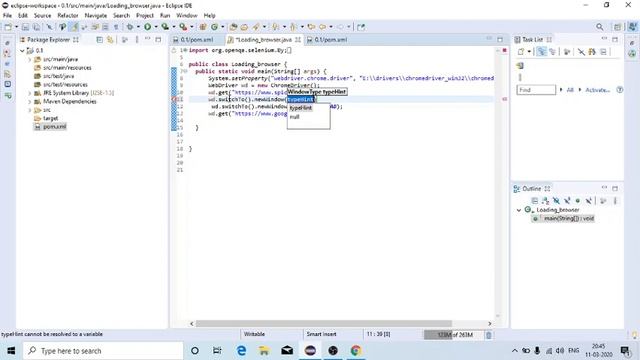Open the Navigate menu

[x=96, y=16]
